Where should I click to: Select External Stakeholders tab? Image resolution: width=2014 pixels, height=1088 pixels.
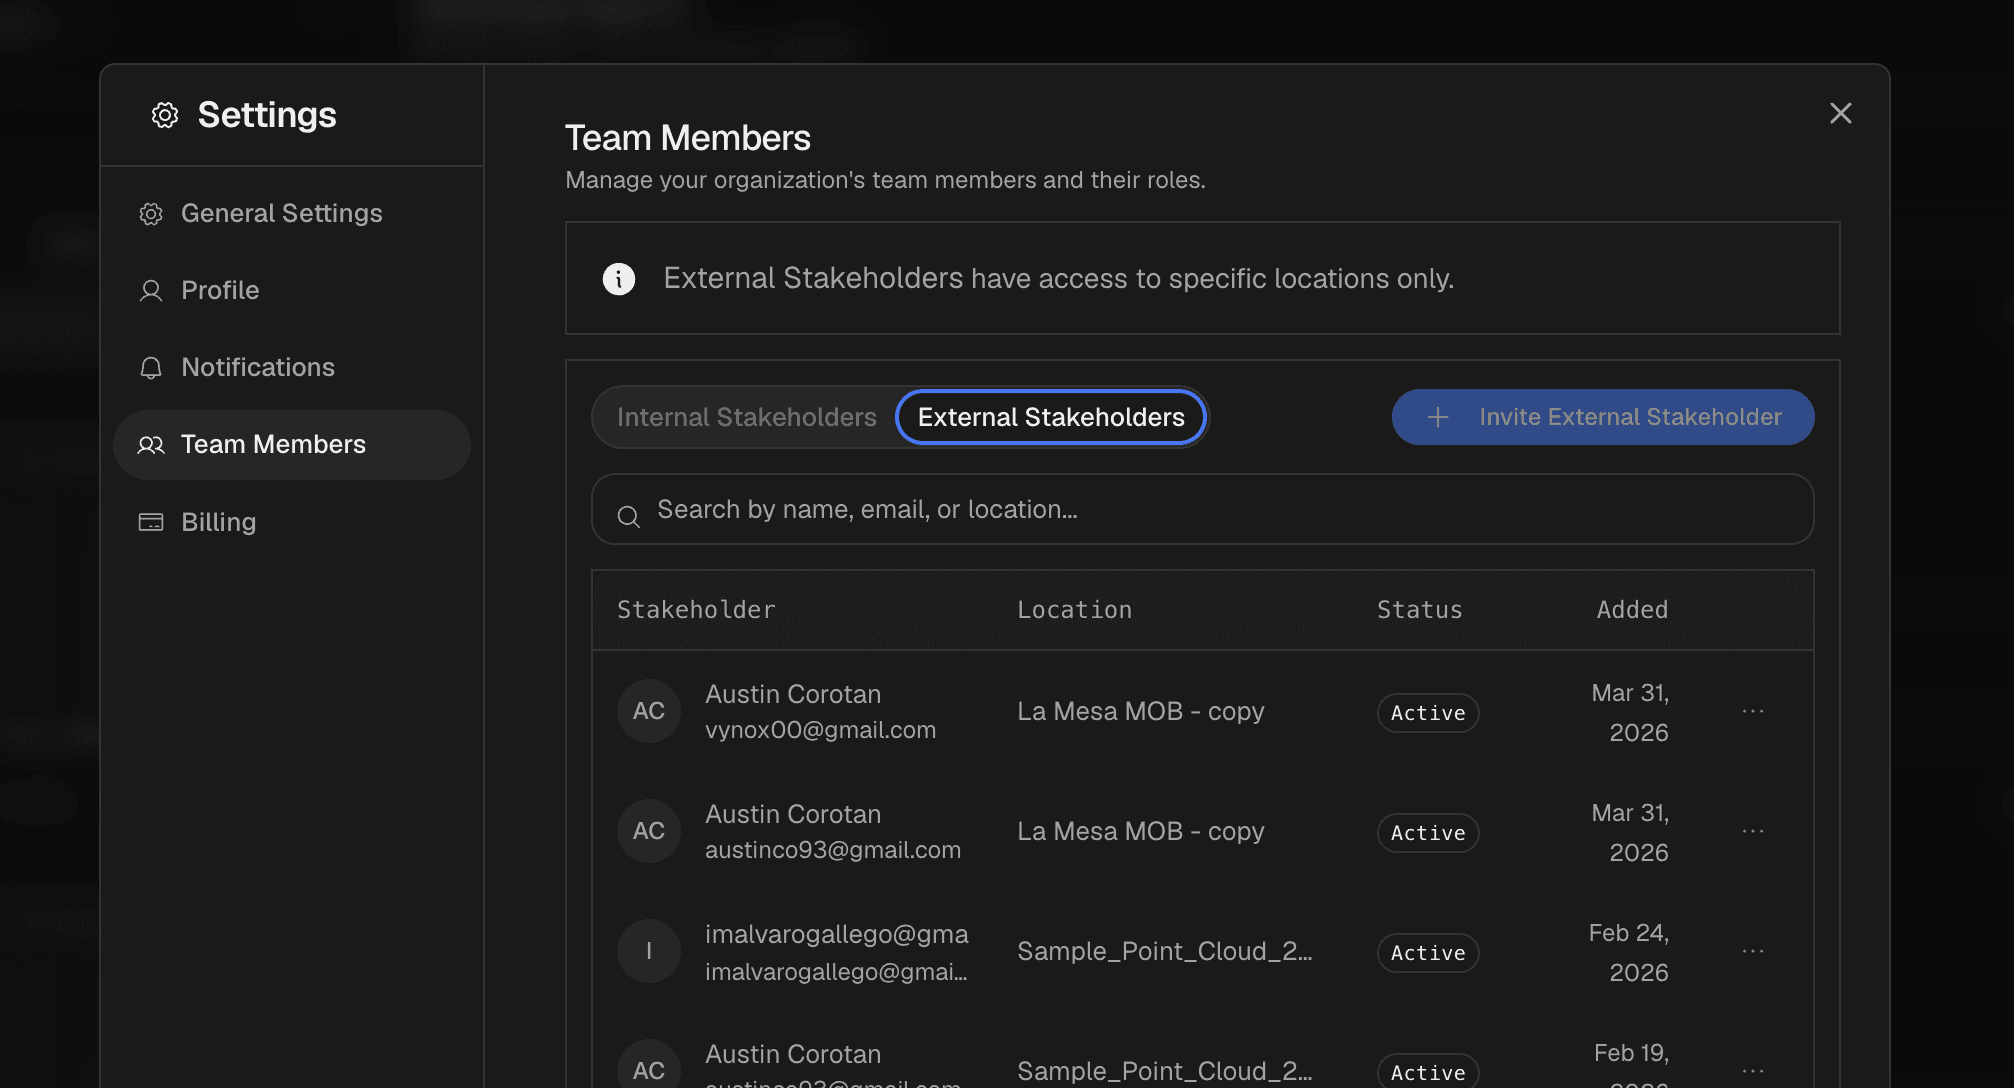[x=1051, y=417]
